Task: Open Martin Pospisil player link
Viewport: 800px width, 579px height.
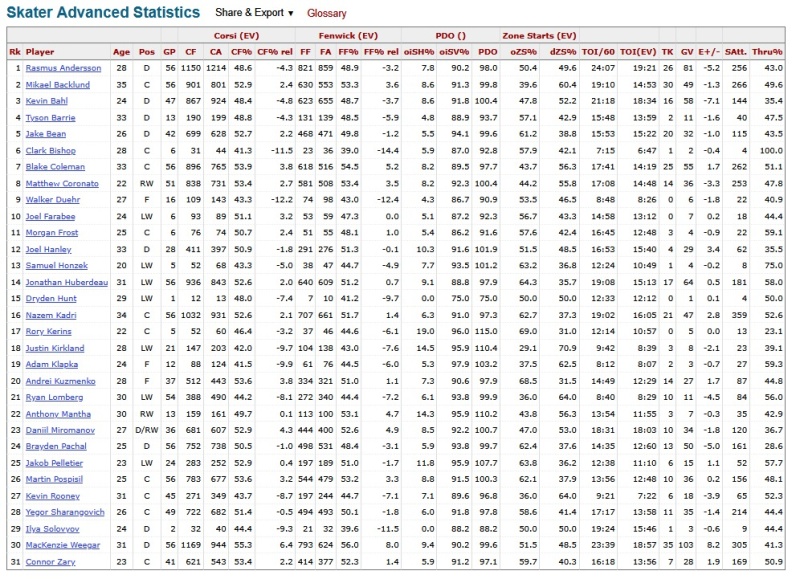Action: point(54,480)
